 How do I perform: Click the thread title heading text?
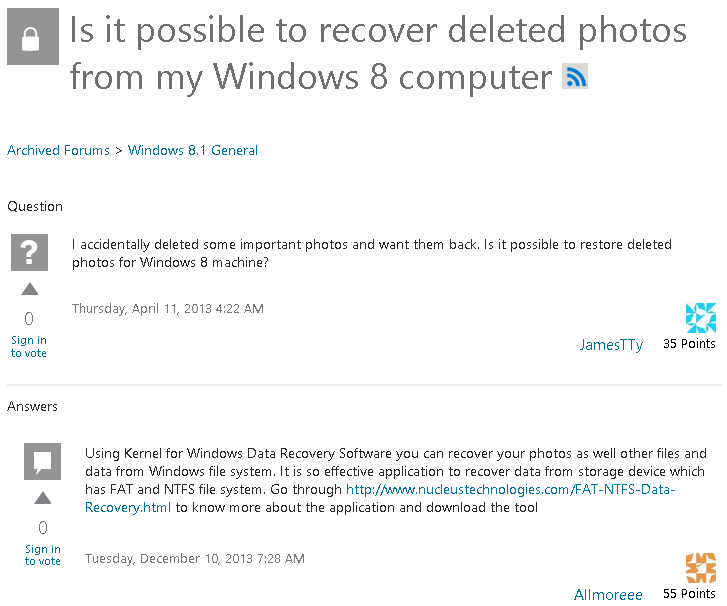click(x=378, y=53)
